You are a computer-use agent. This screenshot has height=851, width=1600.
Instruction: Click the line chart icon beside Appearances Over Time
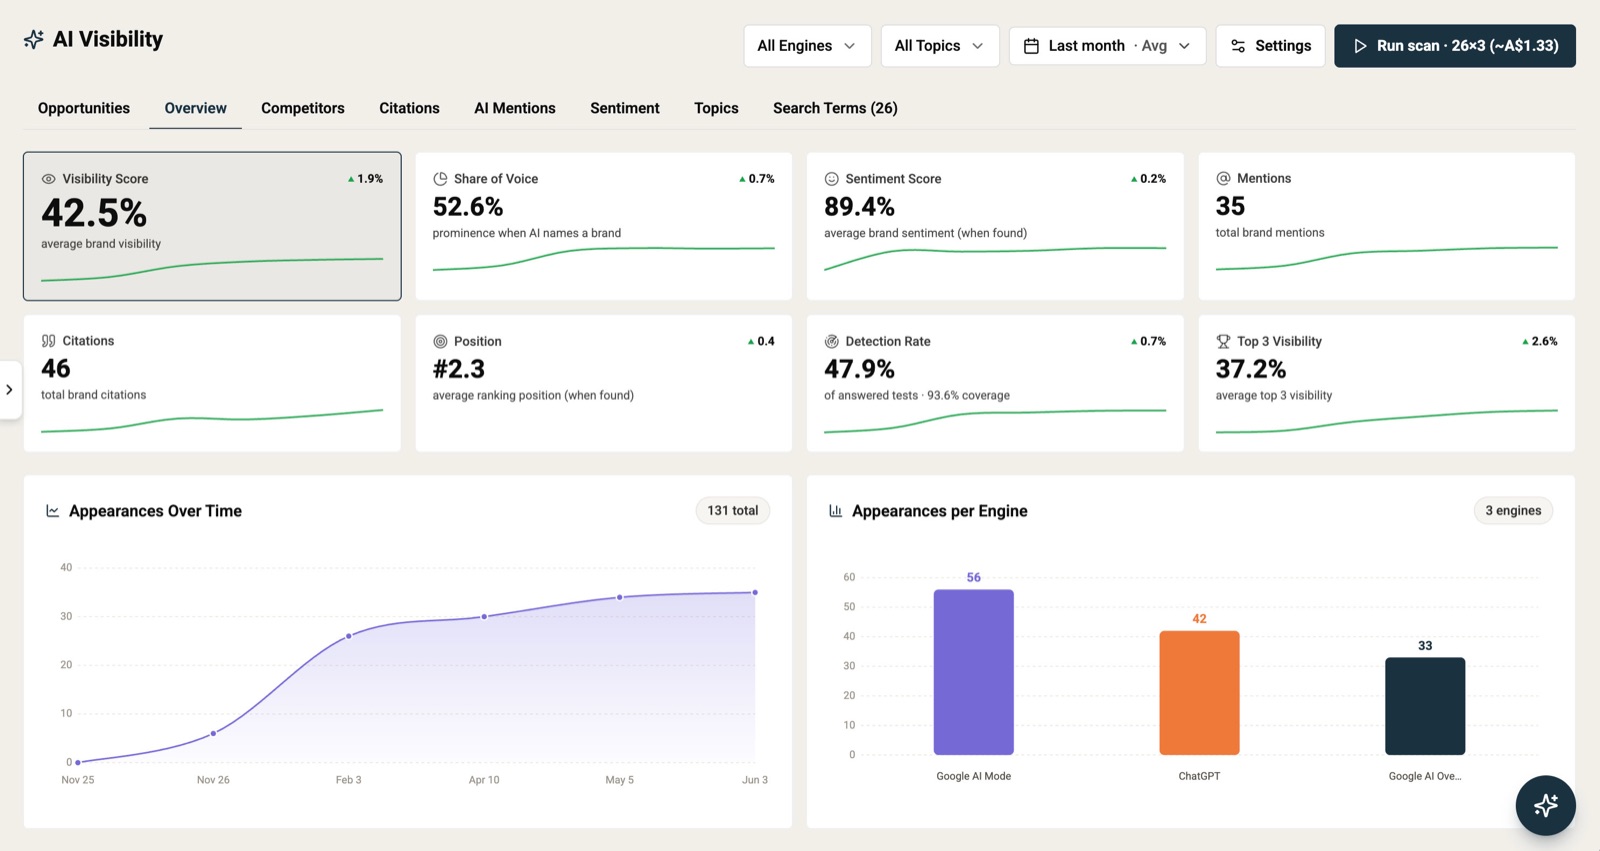pos(53,511)
